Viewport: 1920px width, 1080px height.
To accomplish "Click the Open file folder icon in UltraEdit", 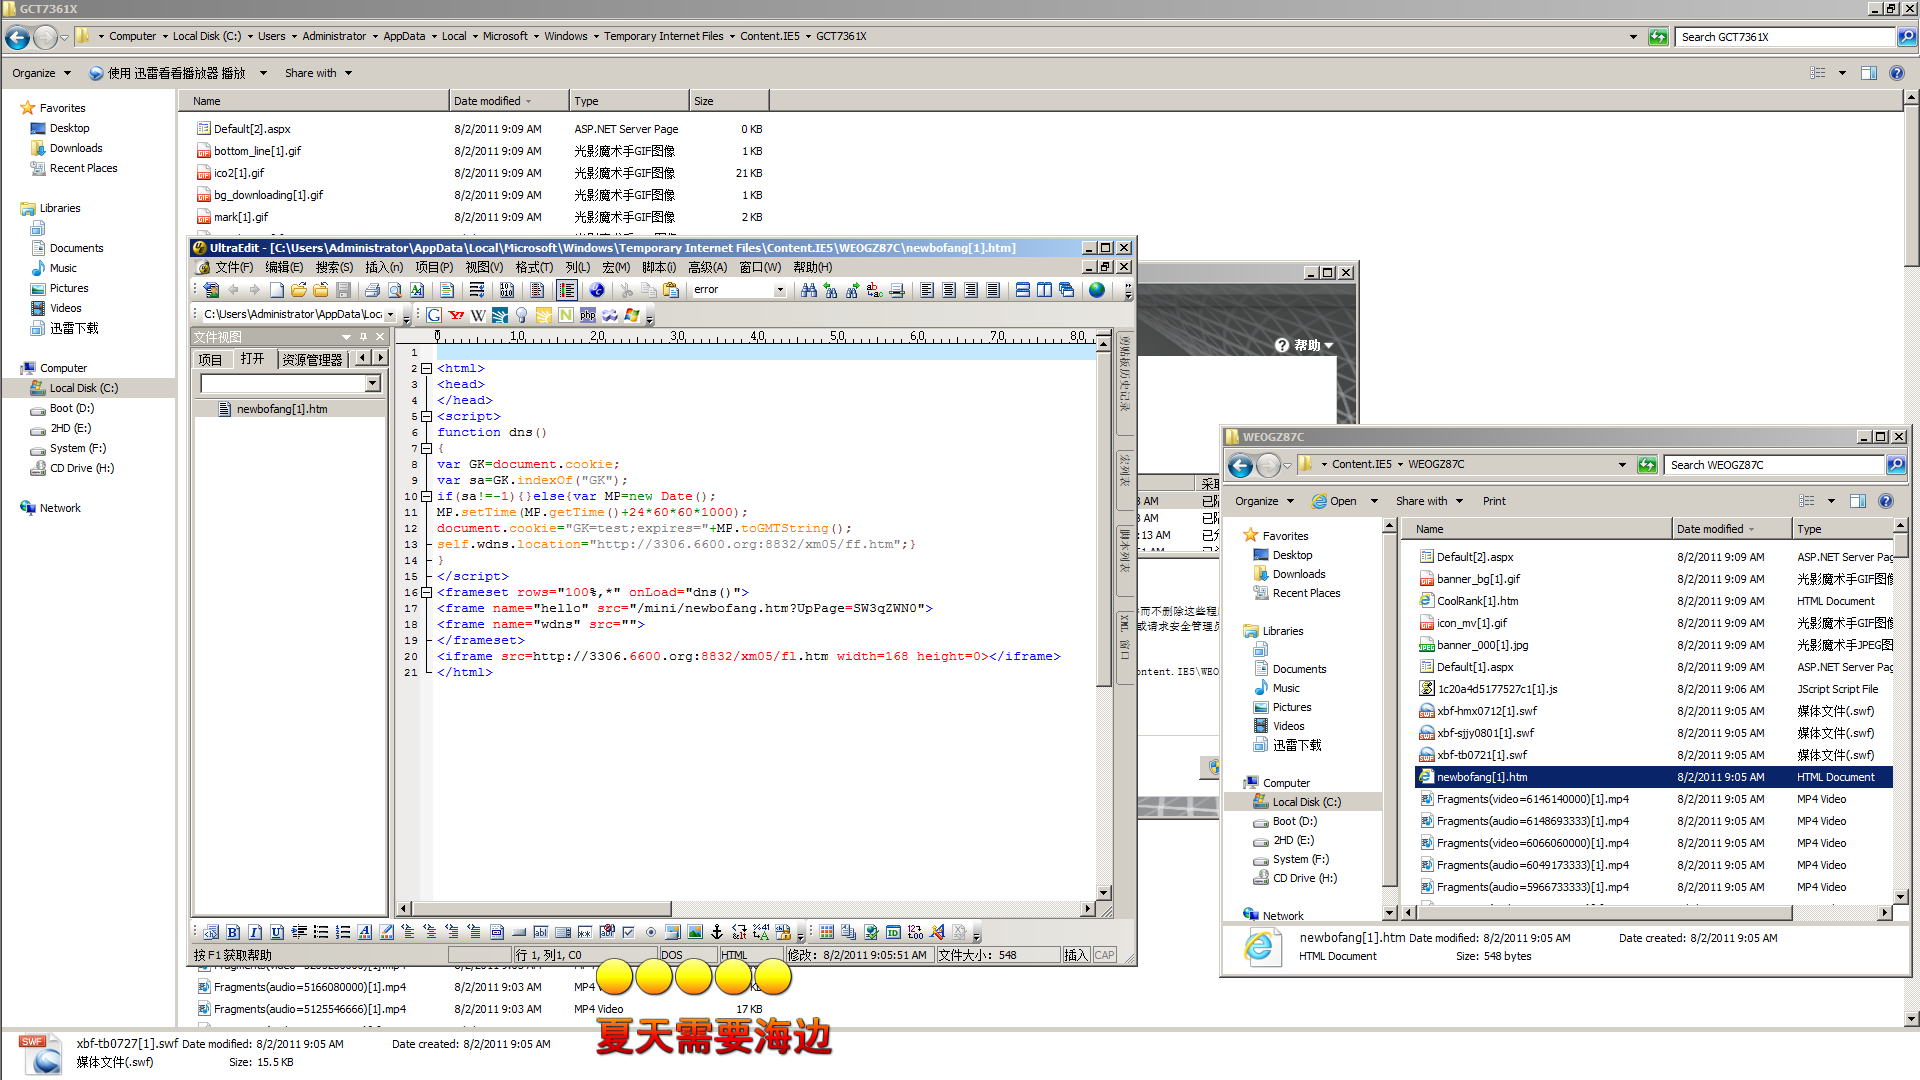I will pyautogui.click(x=298, y=290).
